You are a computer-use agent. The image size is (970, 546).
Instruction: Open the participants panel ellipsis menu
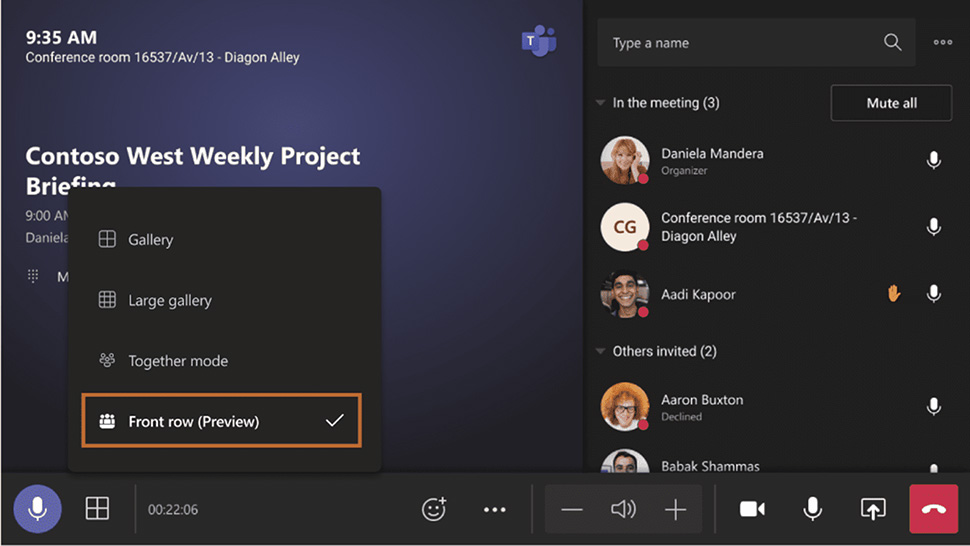pos(943,42)
